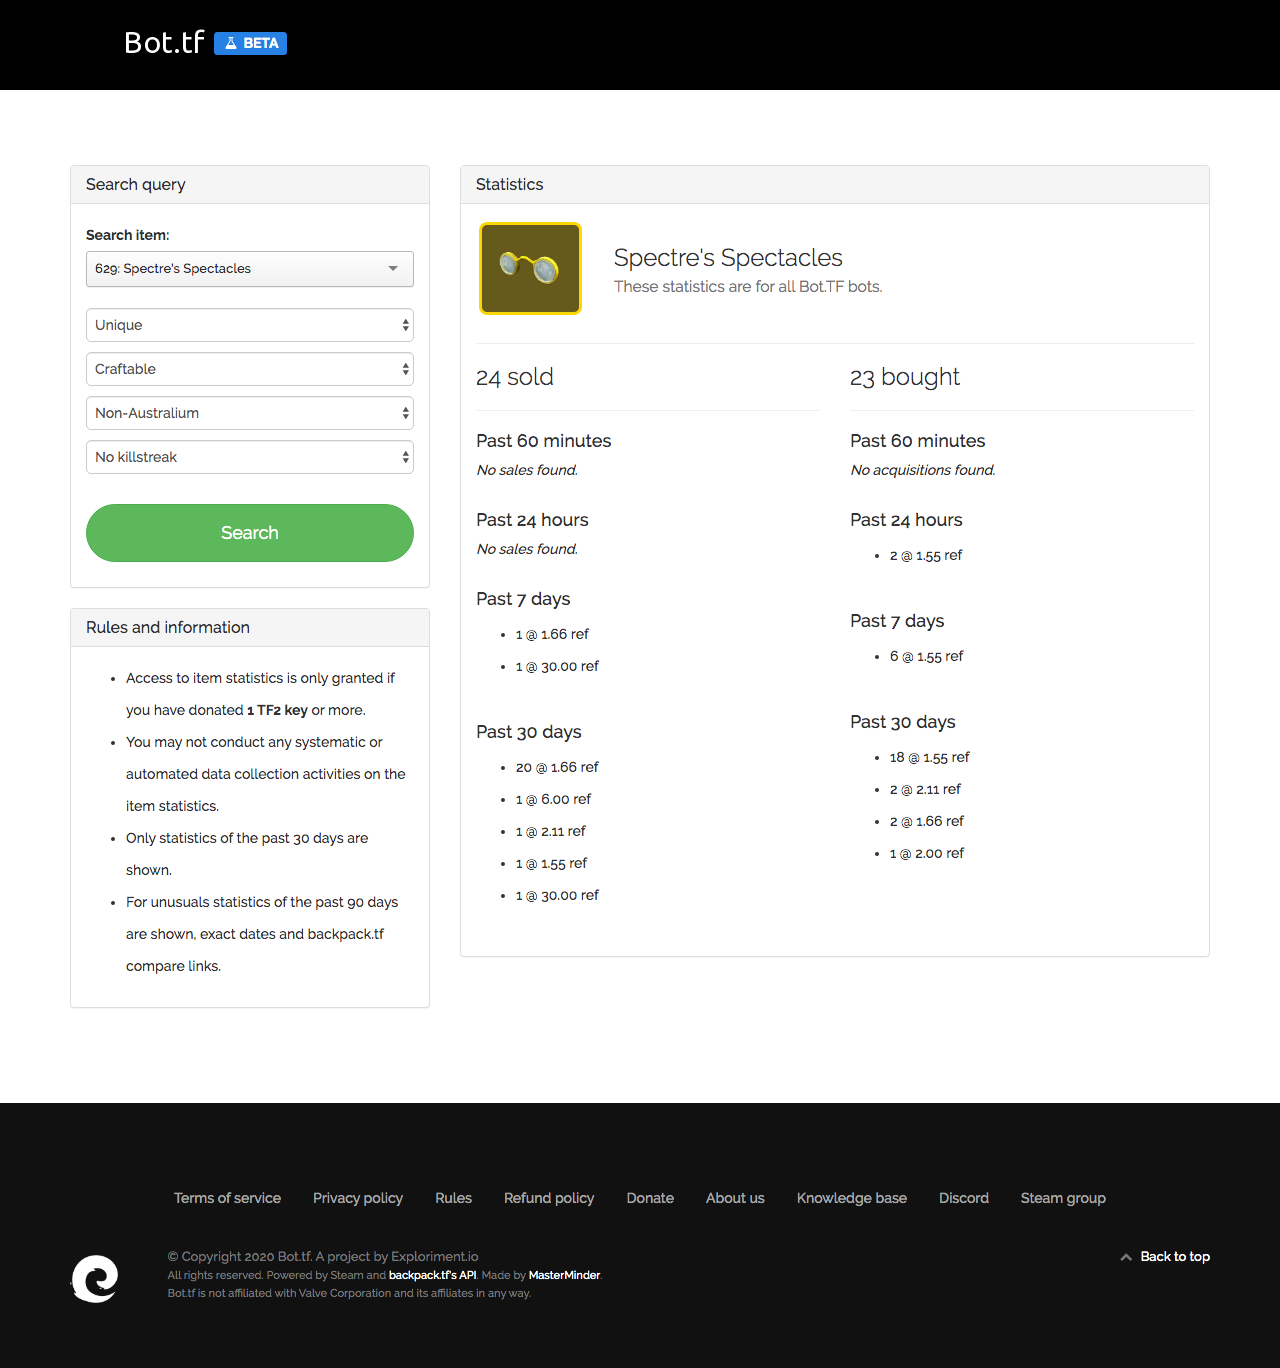Click the Rules and information panel header

250,628
